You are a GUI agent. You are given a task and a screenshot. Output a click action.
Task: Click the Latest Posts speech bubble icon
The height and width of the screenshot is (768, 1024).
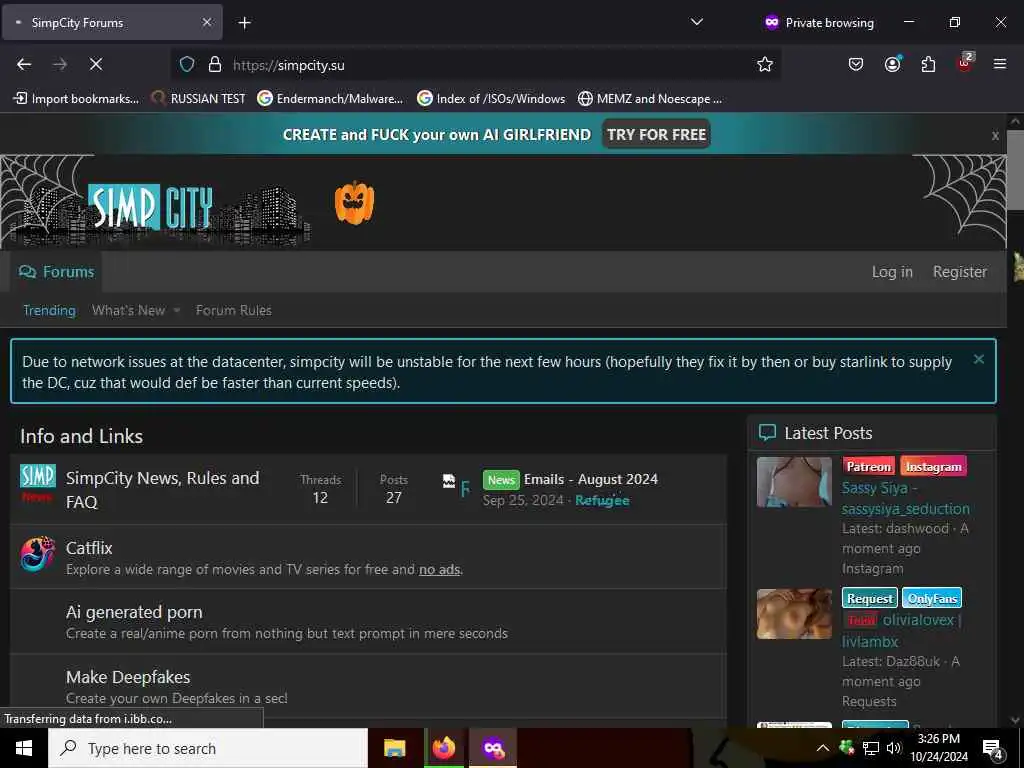(x=767, y=432)
